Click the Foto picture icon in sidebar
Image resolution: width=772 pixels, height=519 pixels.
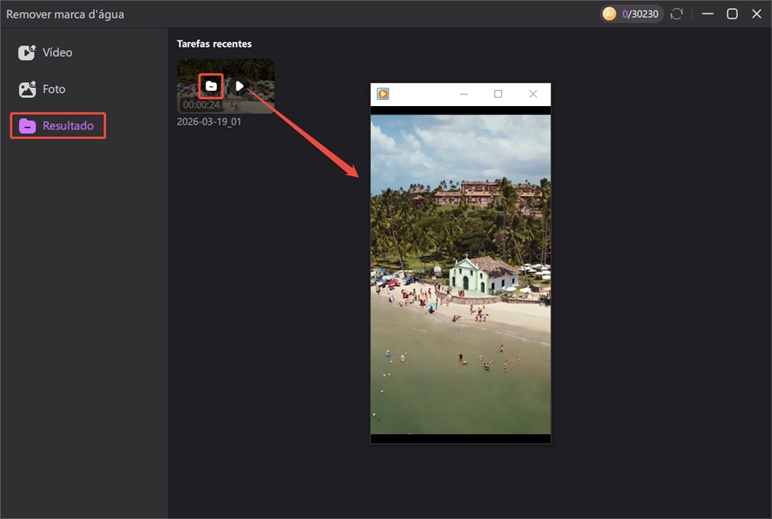[x=27, y=90]
